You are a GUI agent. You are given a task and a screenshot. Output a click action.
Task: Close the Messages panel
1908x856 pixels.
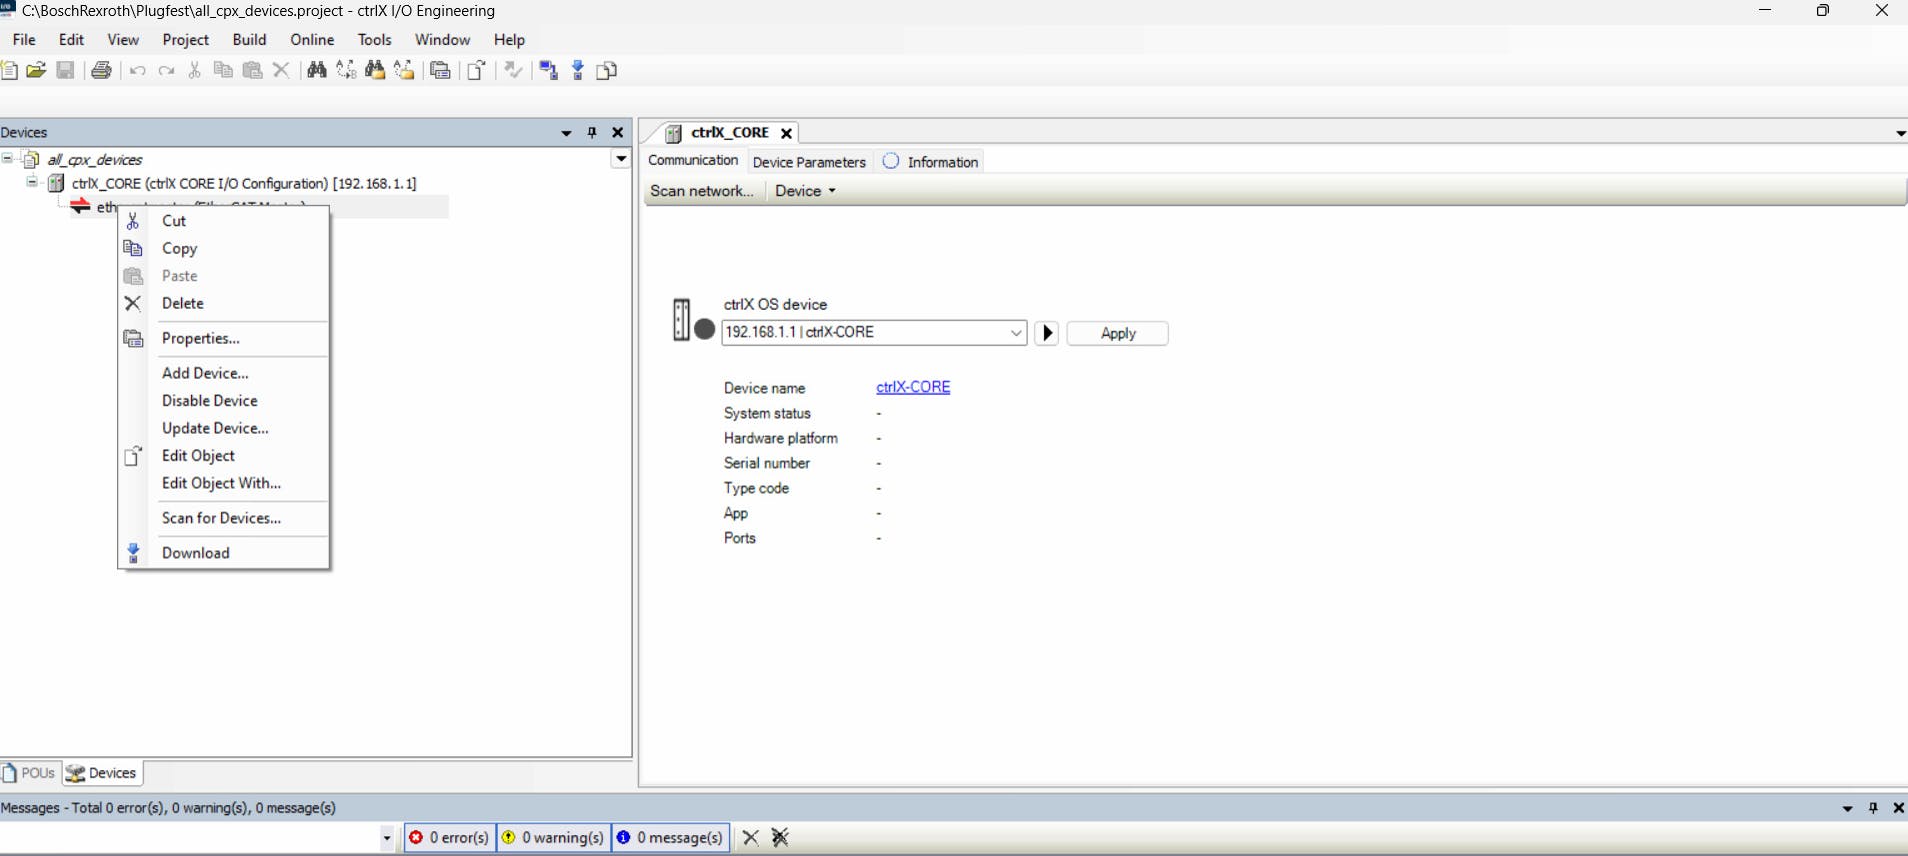[x=1898, y=808]
